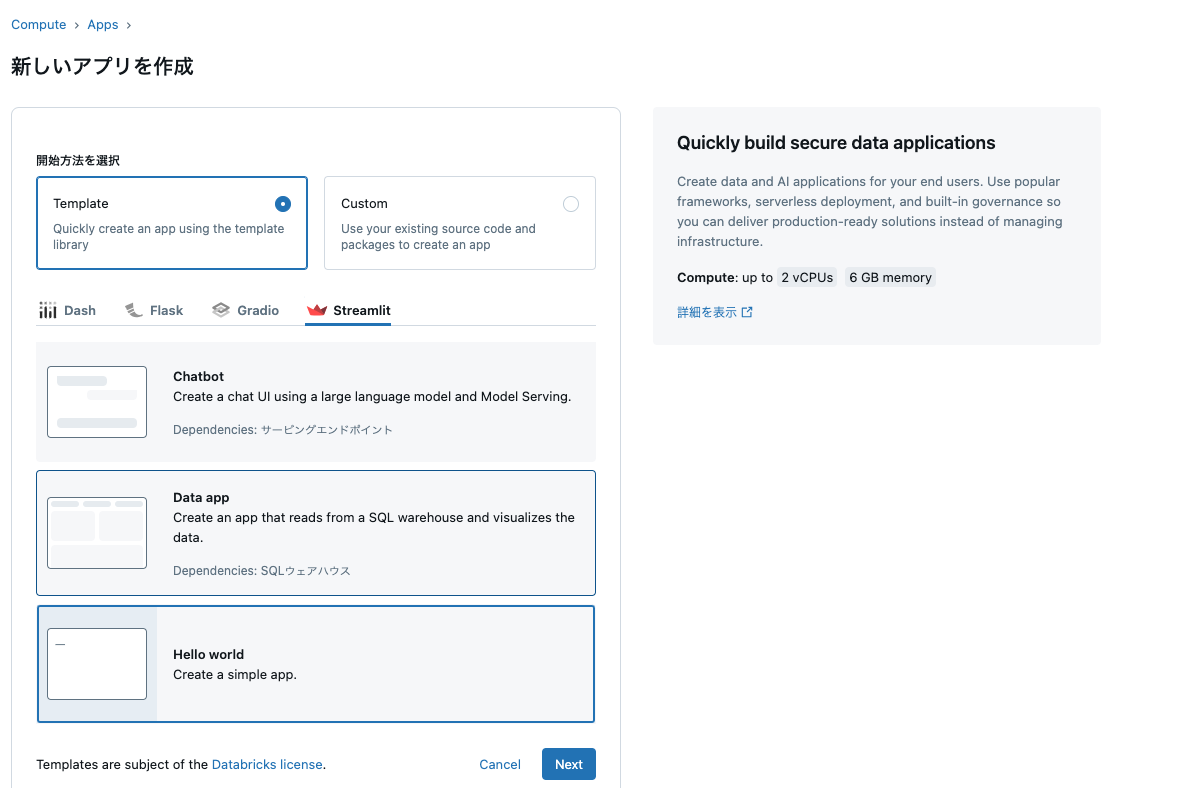Open the Gradio tab

(x=246, y=310)
